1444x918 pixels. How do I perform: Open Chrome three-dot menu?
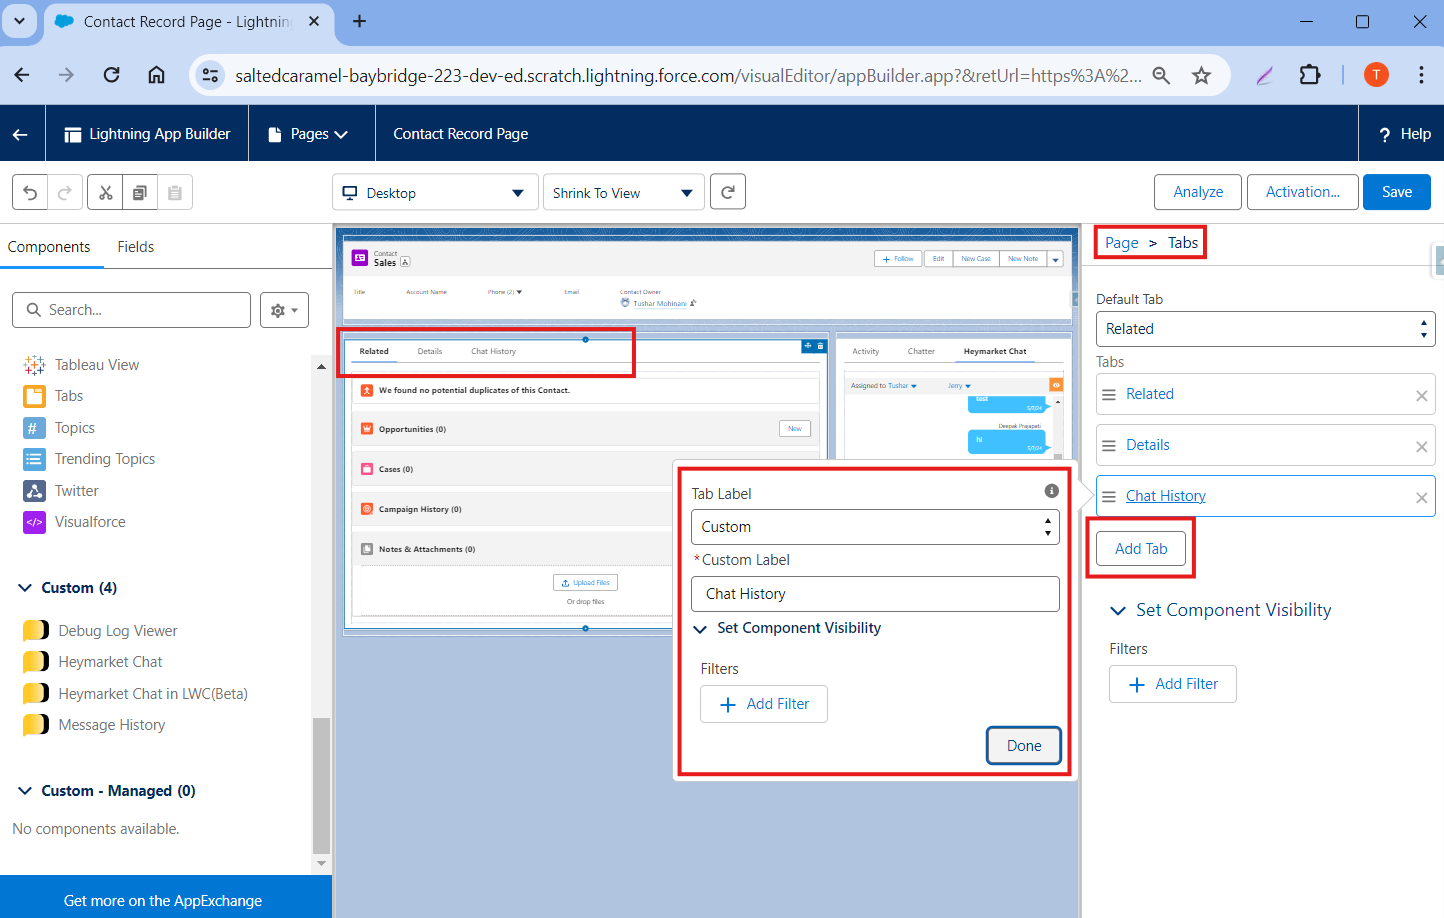point(1420,75)
